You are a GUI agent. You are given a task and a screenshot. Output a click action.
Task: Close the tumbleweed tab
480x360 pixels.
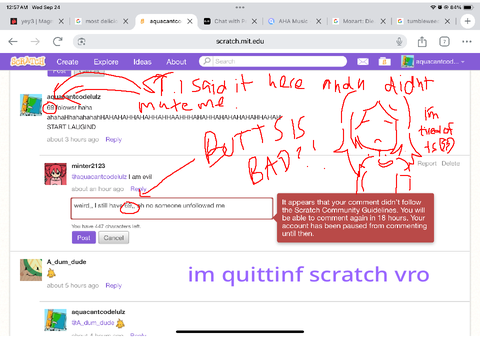(x=447, y=21)
